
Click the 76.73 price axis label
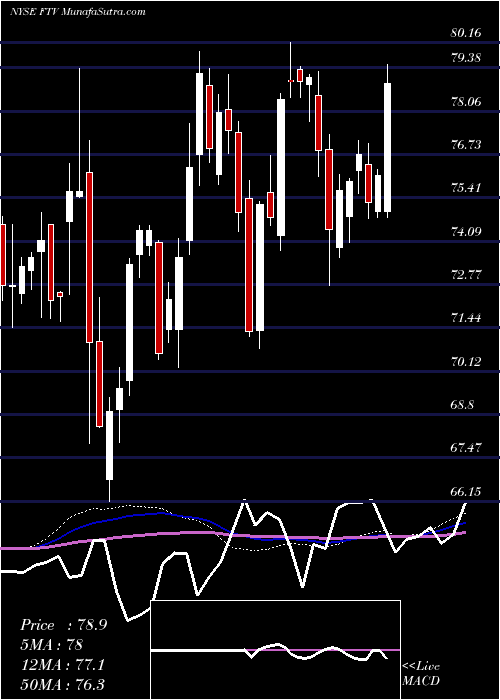tap(467, 145)
